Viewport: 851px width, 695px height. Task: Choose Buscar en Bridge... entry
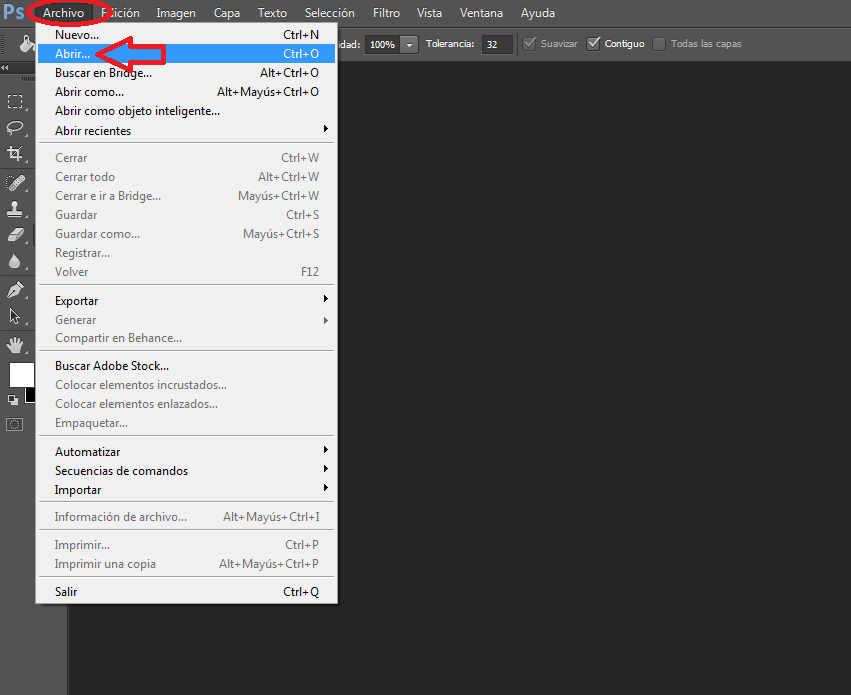click(186, 72)
